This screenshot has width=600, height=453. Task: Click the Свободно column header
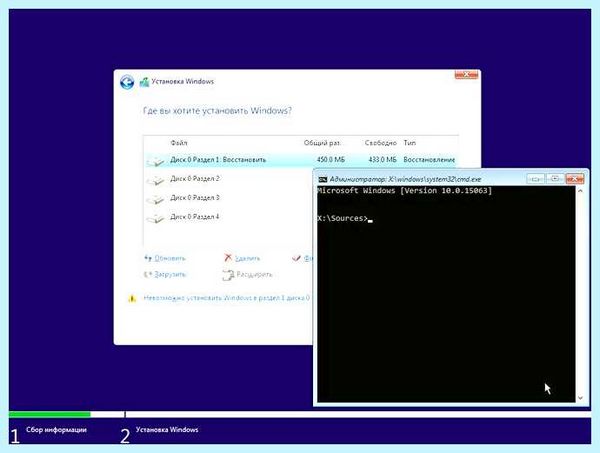tap(381, 143)
